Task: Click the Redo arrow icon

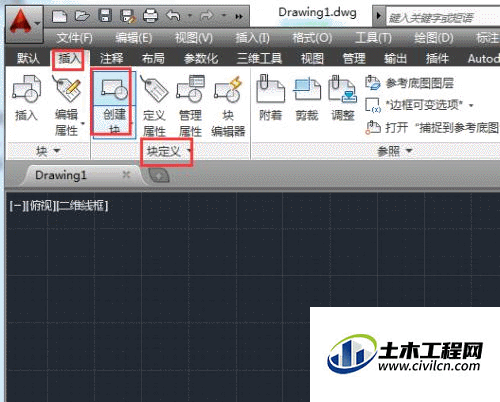Action: tap(207, 16)
